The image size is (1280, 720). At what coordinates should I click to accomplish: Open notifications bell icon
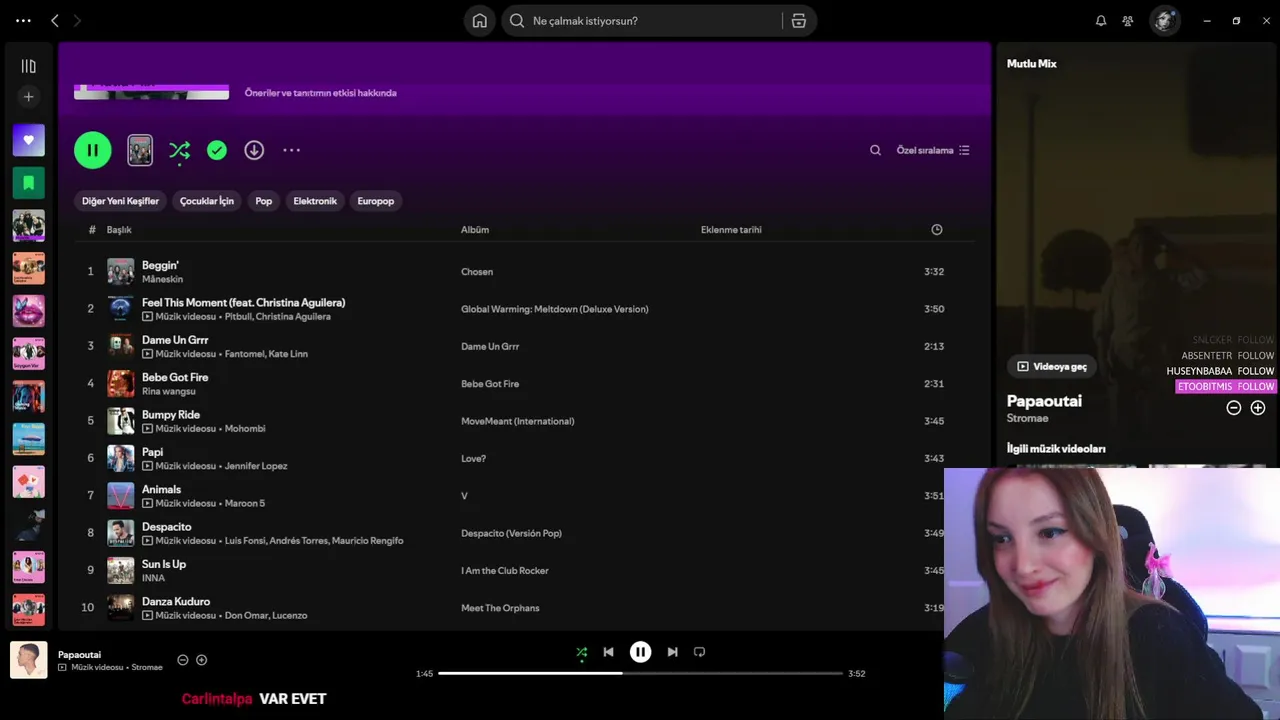(x=1101, y=21)
